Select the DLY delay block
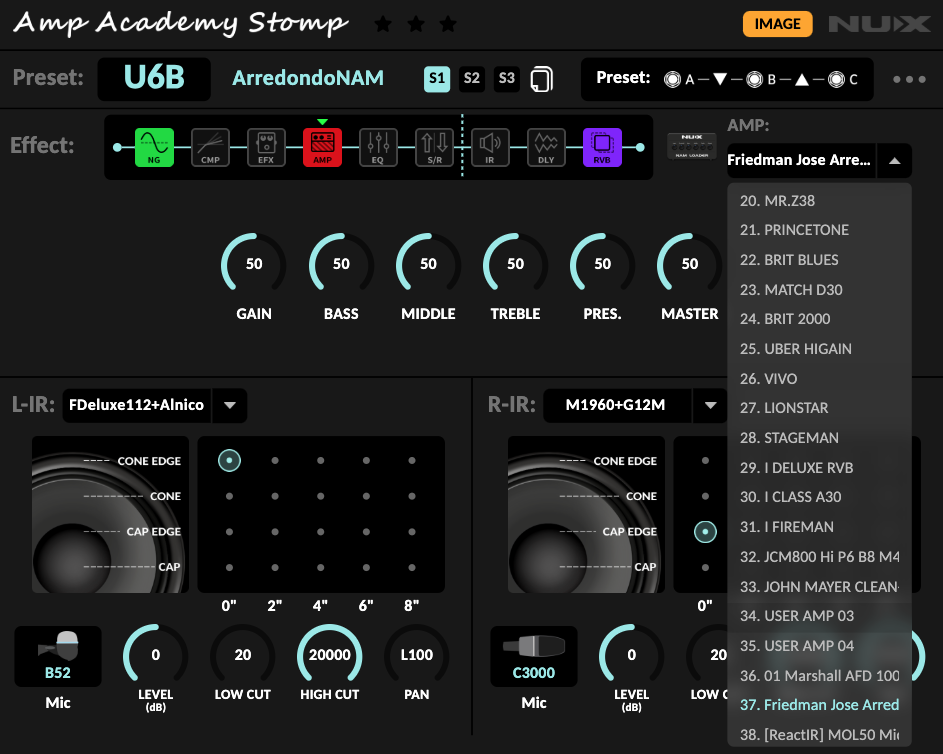Screen dimensions: 943x754 546,147
